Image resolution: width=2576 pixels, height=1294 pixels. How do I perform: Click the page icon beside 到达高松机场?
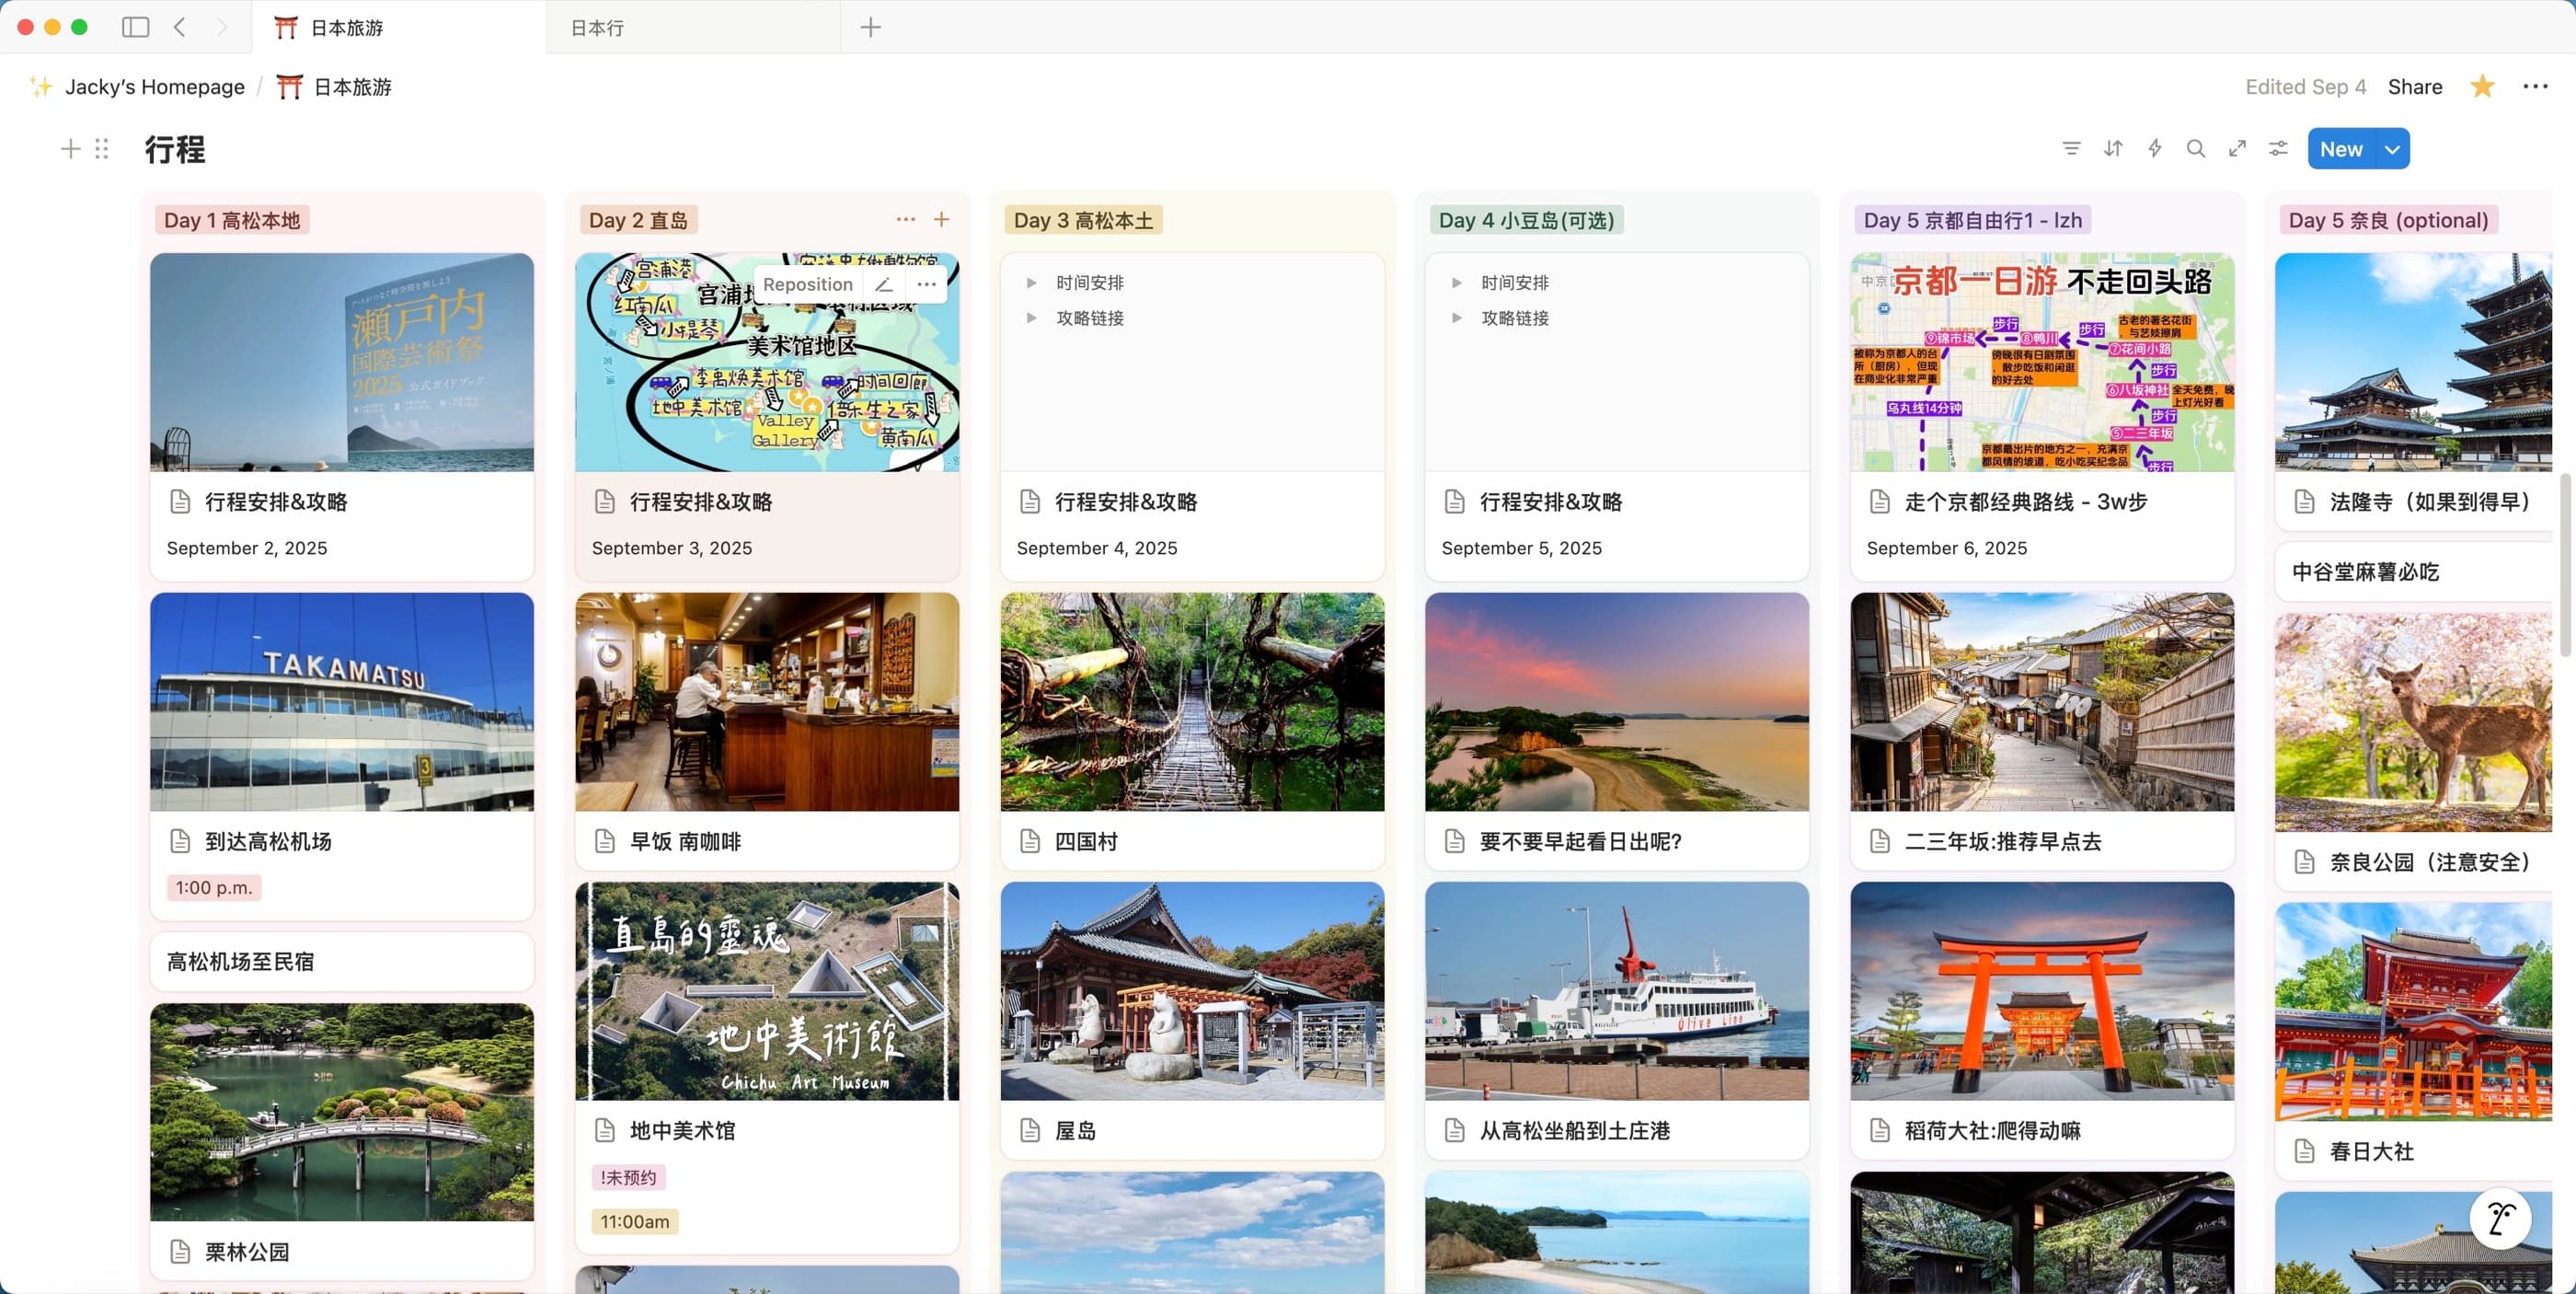[x=180, y=841]
